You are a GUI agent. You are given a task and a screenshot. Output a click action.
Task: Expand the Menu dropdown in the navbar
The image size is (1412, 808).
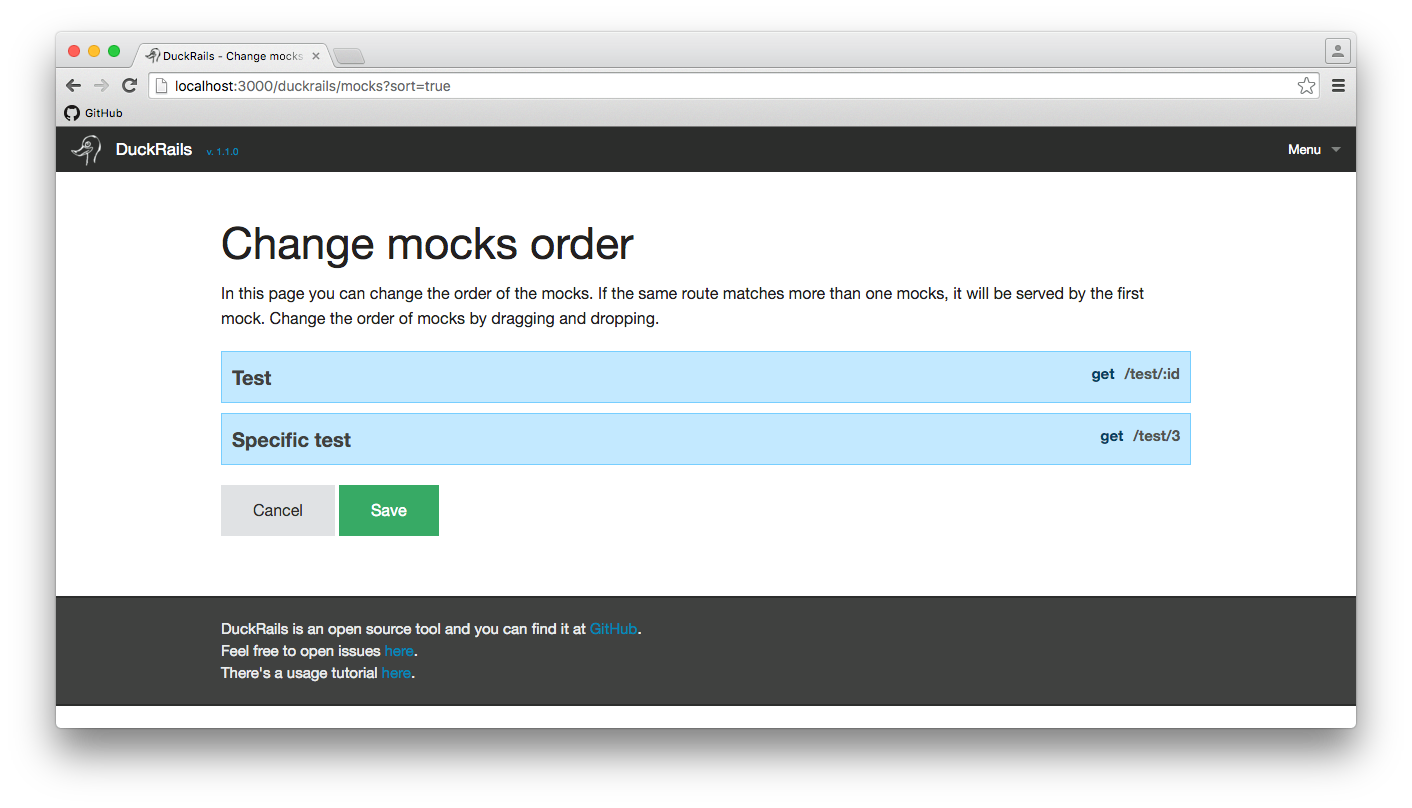[x=1314, y=150]
